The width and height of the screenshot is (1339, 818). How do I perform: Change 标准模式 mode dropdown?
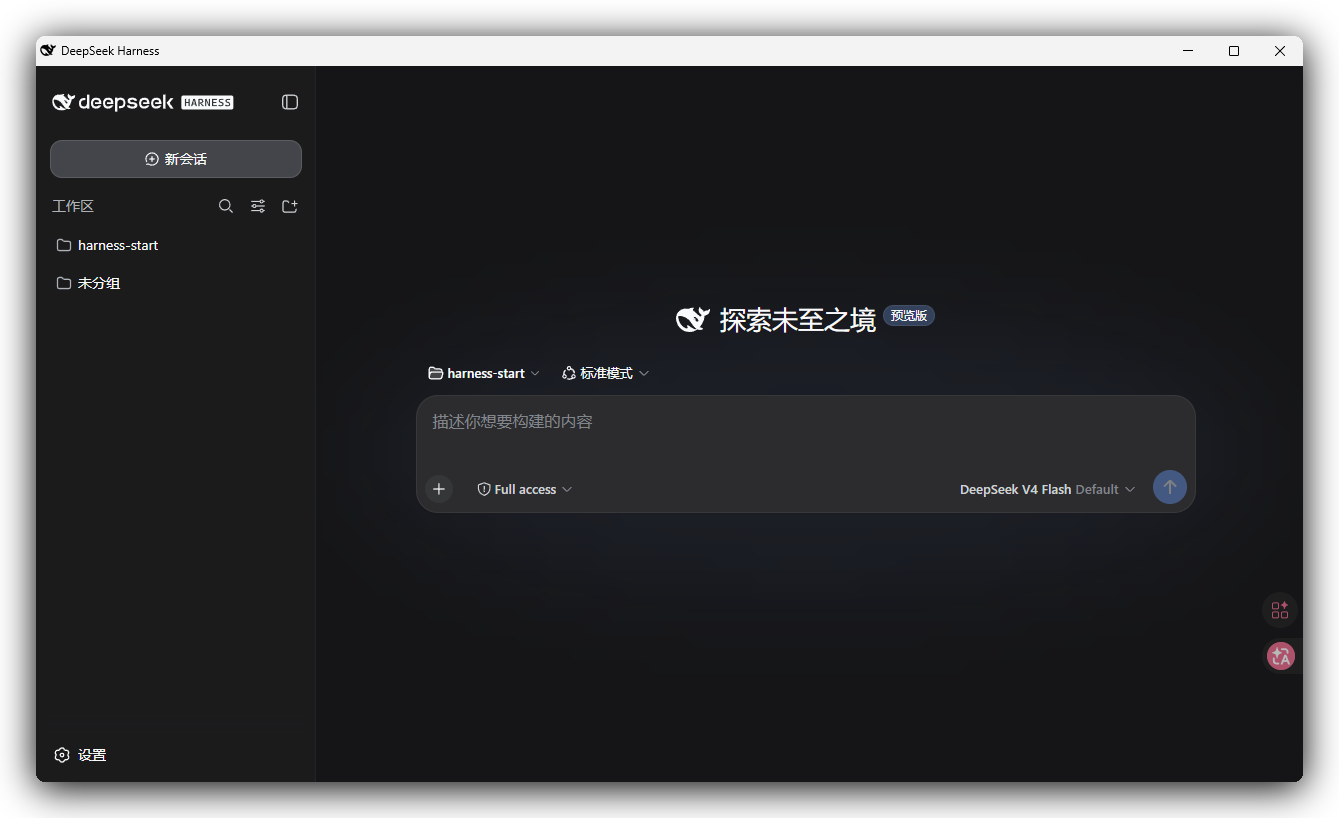[x=605, y=373]
